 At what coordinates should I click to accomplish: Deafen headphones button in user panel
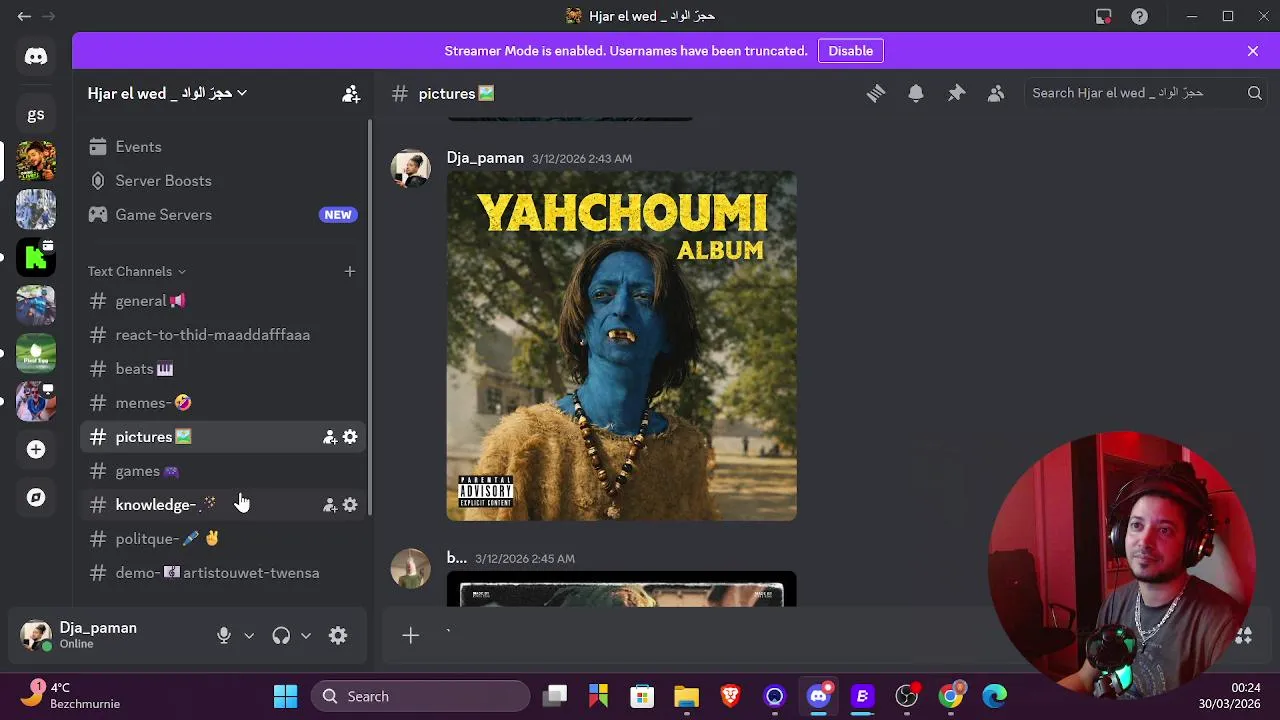click(x=281, y=636)
